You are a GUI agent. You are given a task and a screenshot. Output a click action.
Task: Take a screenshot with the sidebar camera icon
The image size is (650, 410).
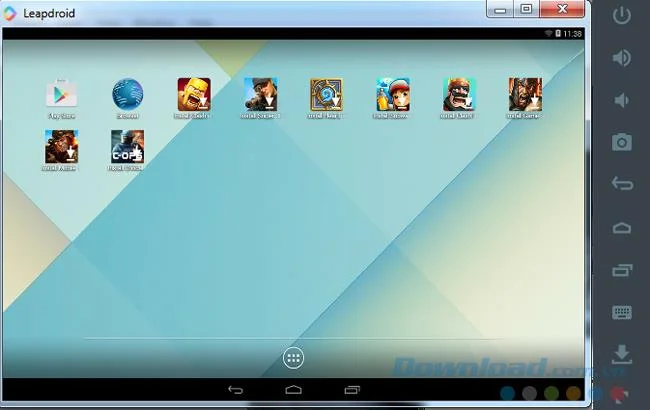[622, 142]
